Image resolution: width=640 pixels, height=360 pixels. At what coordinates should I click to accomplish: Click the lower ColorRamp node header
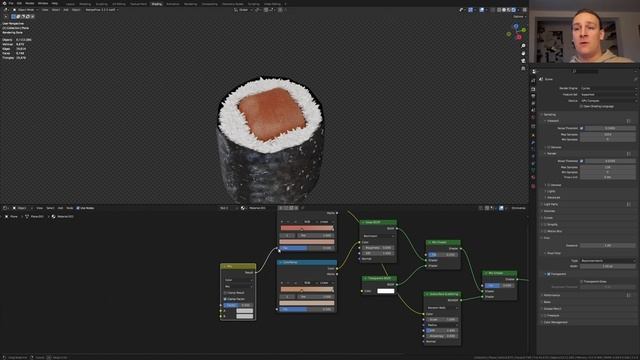click(x=307, y=262)
